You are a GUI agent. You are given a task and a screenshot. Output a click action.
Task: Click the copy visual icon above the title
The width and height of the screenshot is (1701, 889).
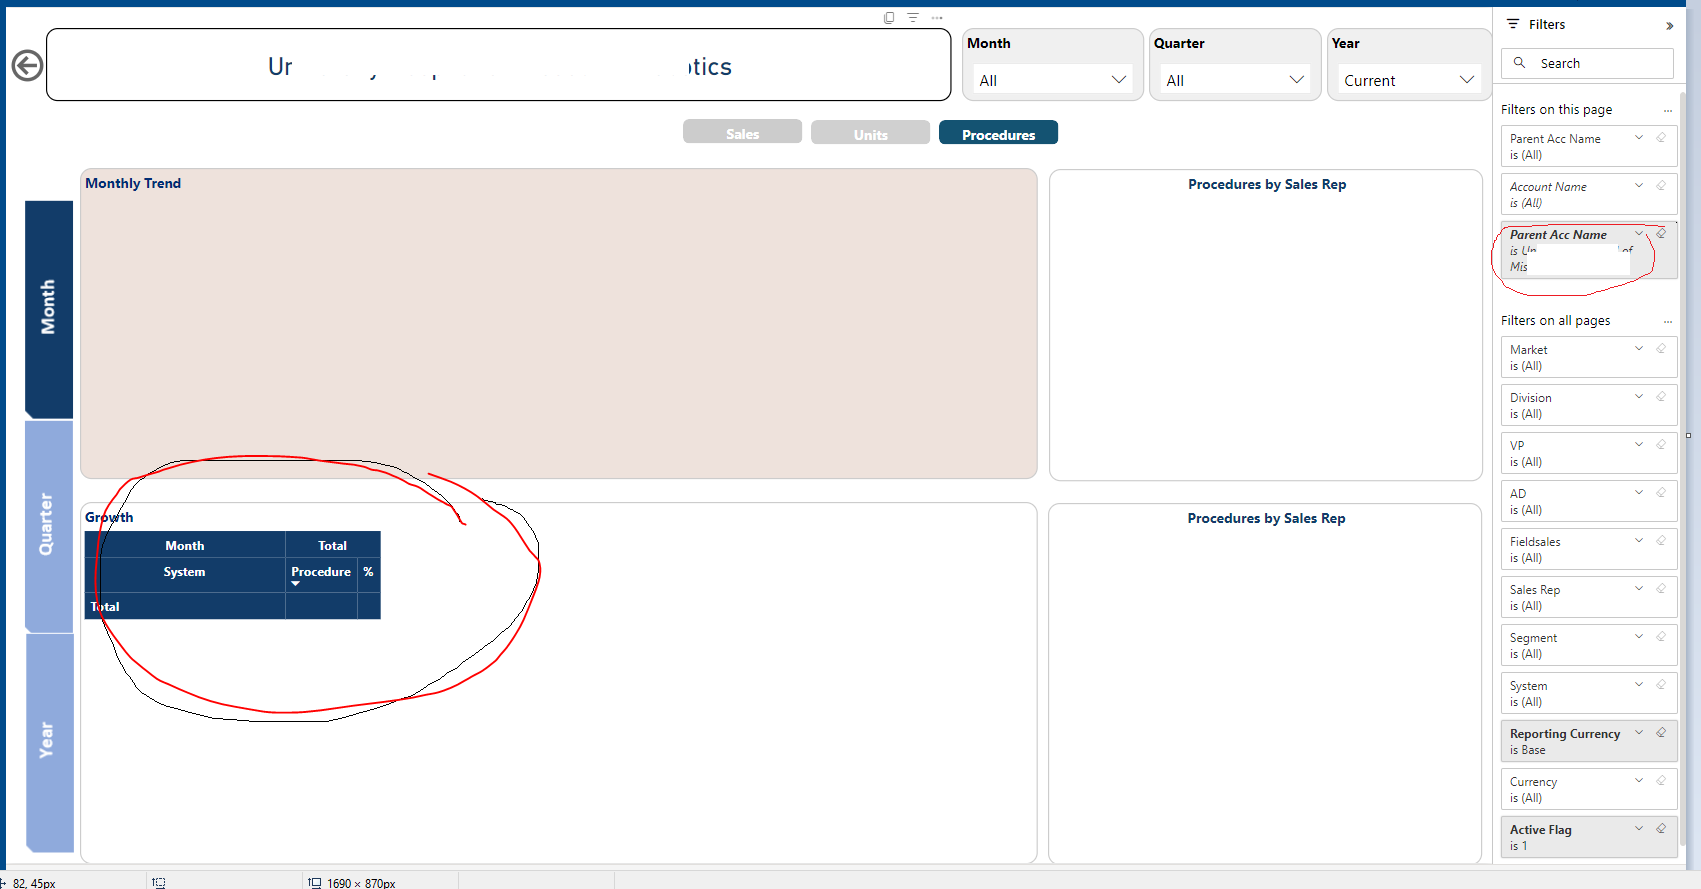pyautogui.click(x=889, y=18)
